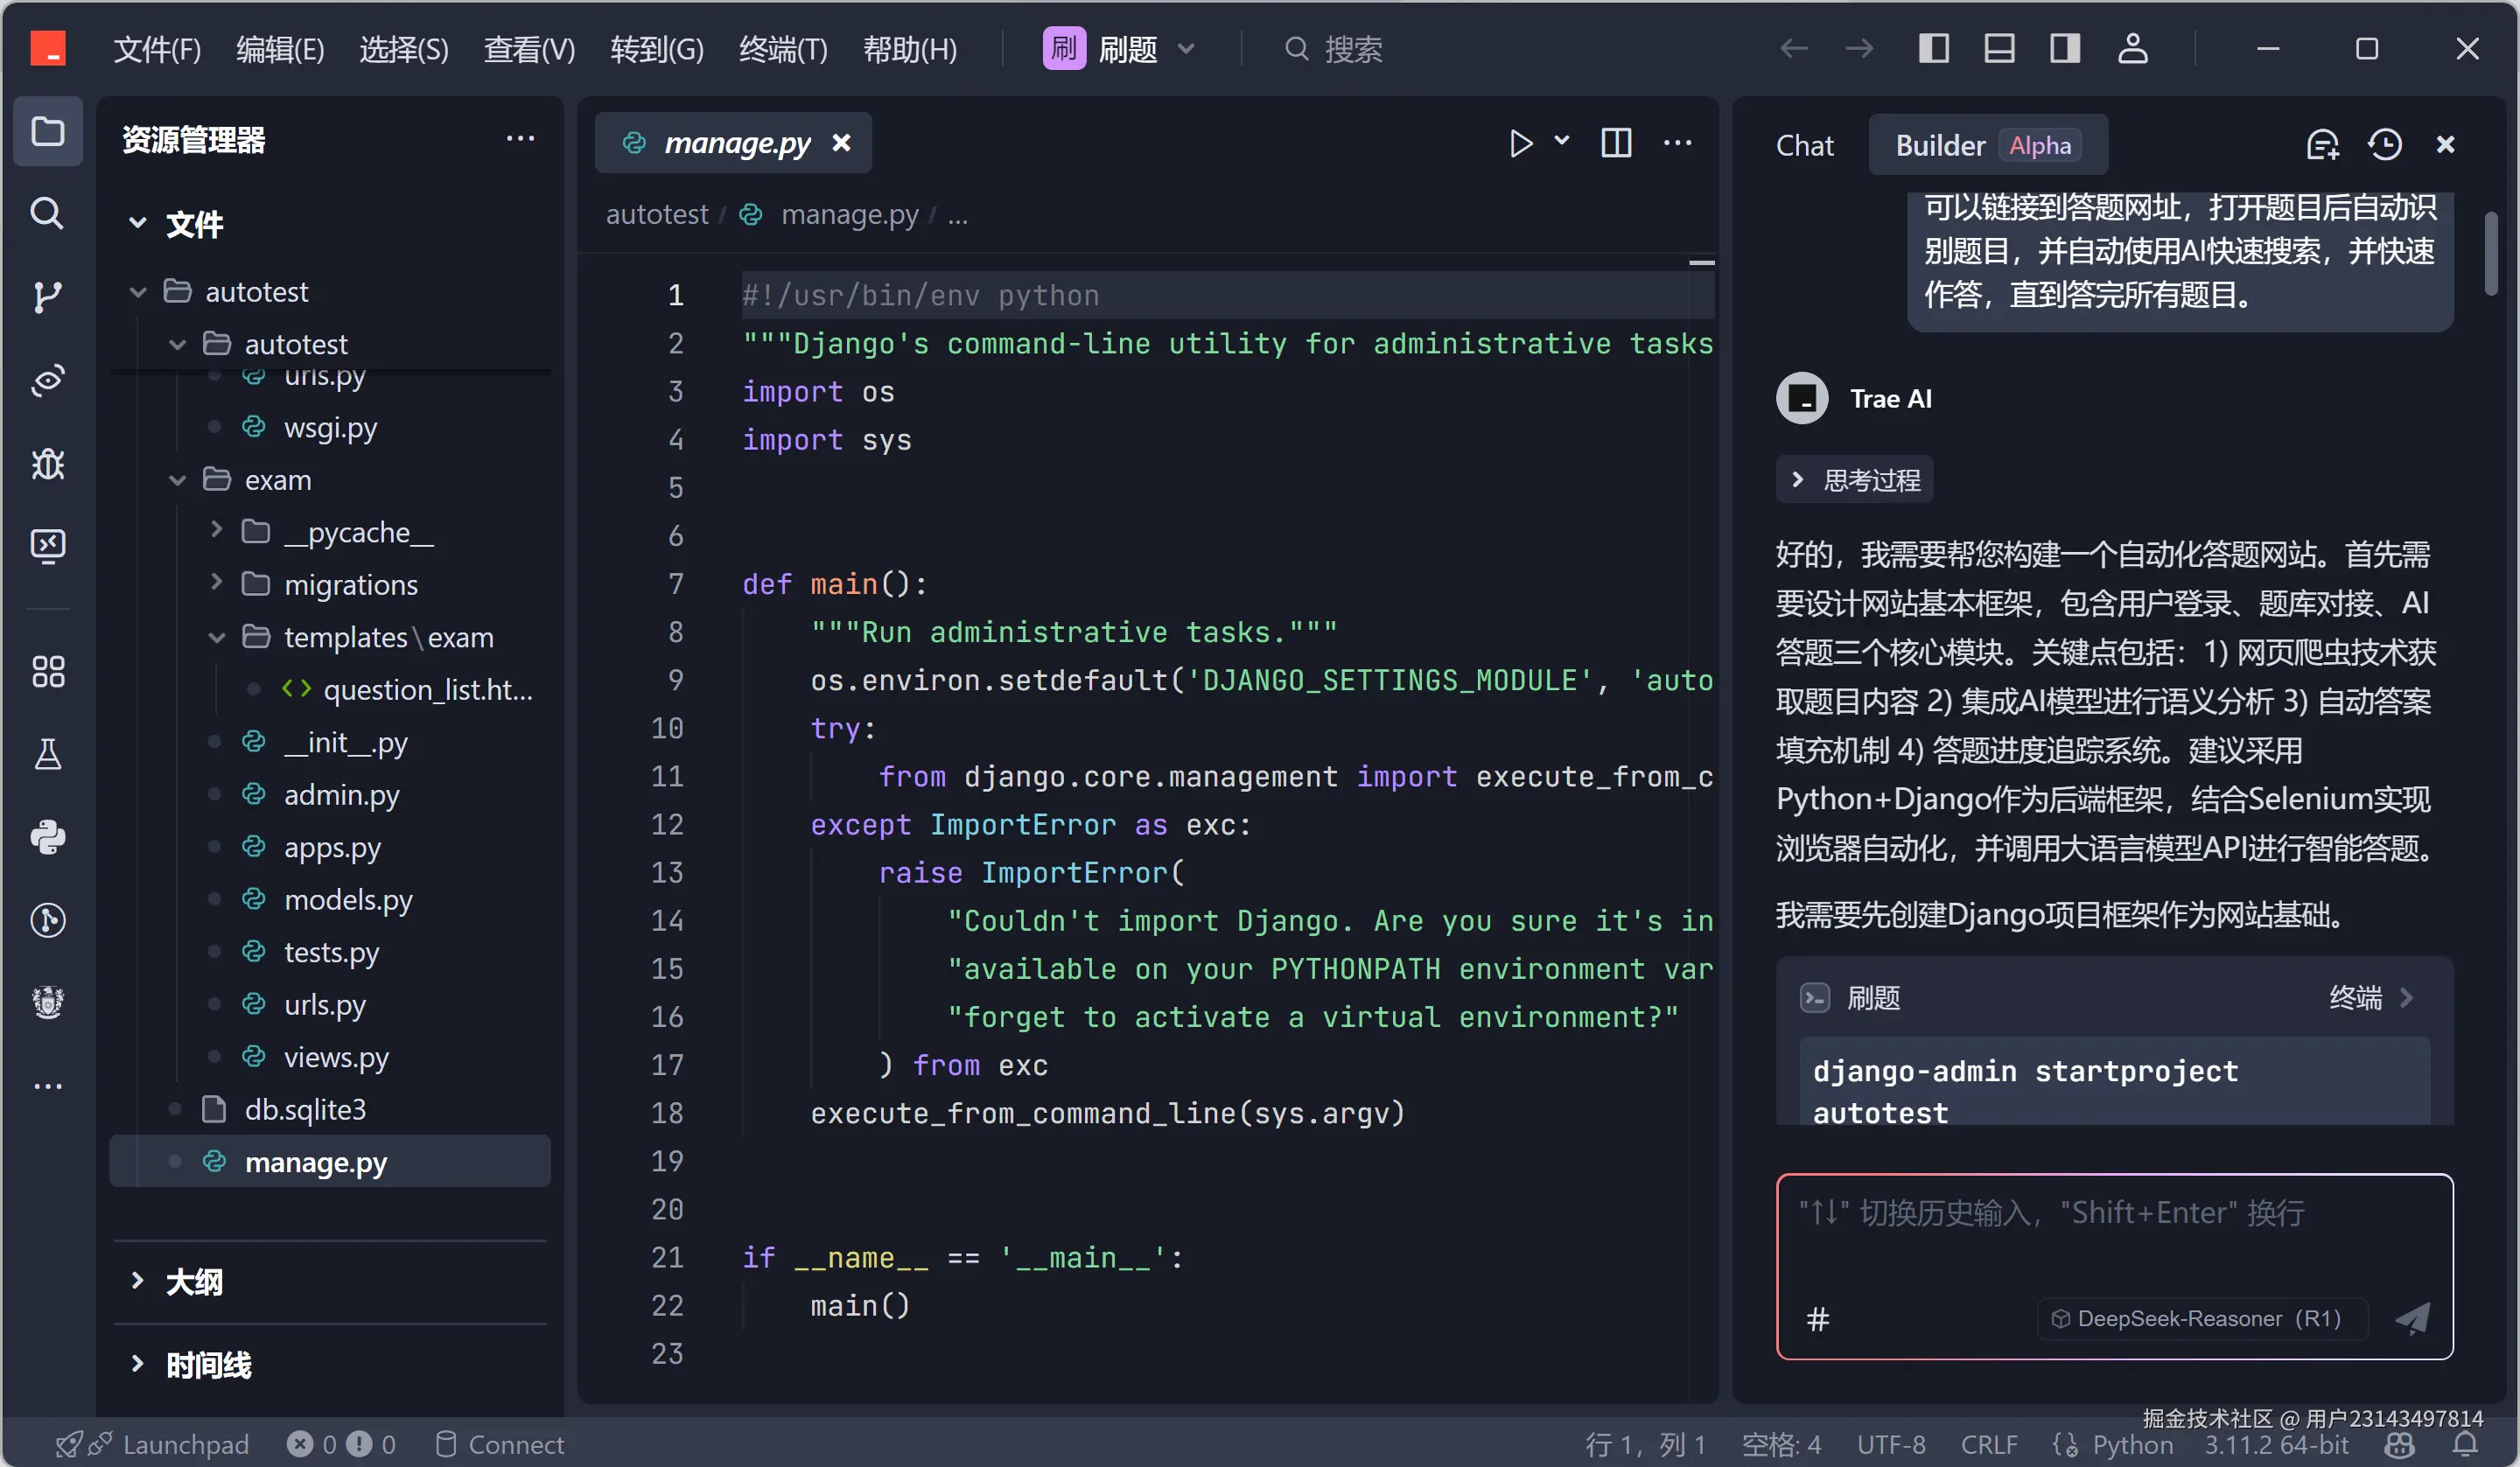Click Launchpad in the status bar
Screen dimensions: 2520x1467
click(x=152, y=1444)
